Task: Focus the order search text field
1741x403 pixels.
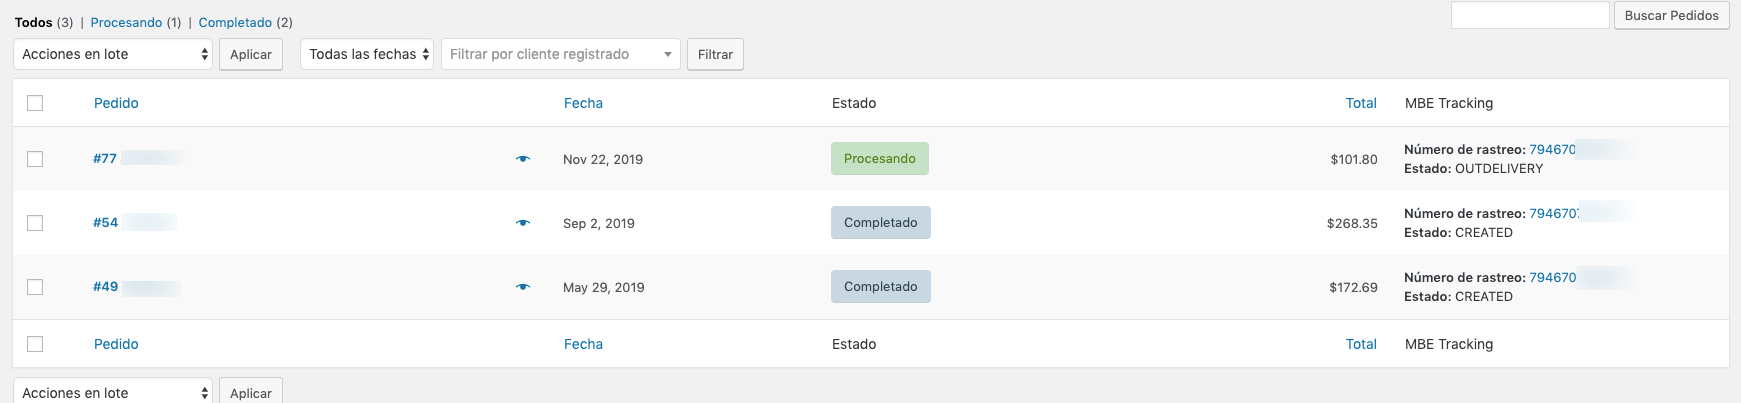Action: (x=1530, y=15)
